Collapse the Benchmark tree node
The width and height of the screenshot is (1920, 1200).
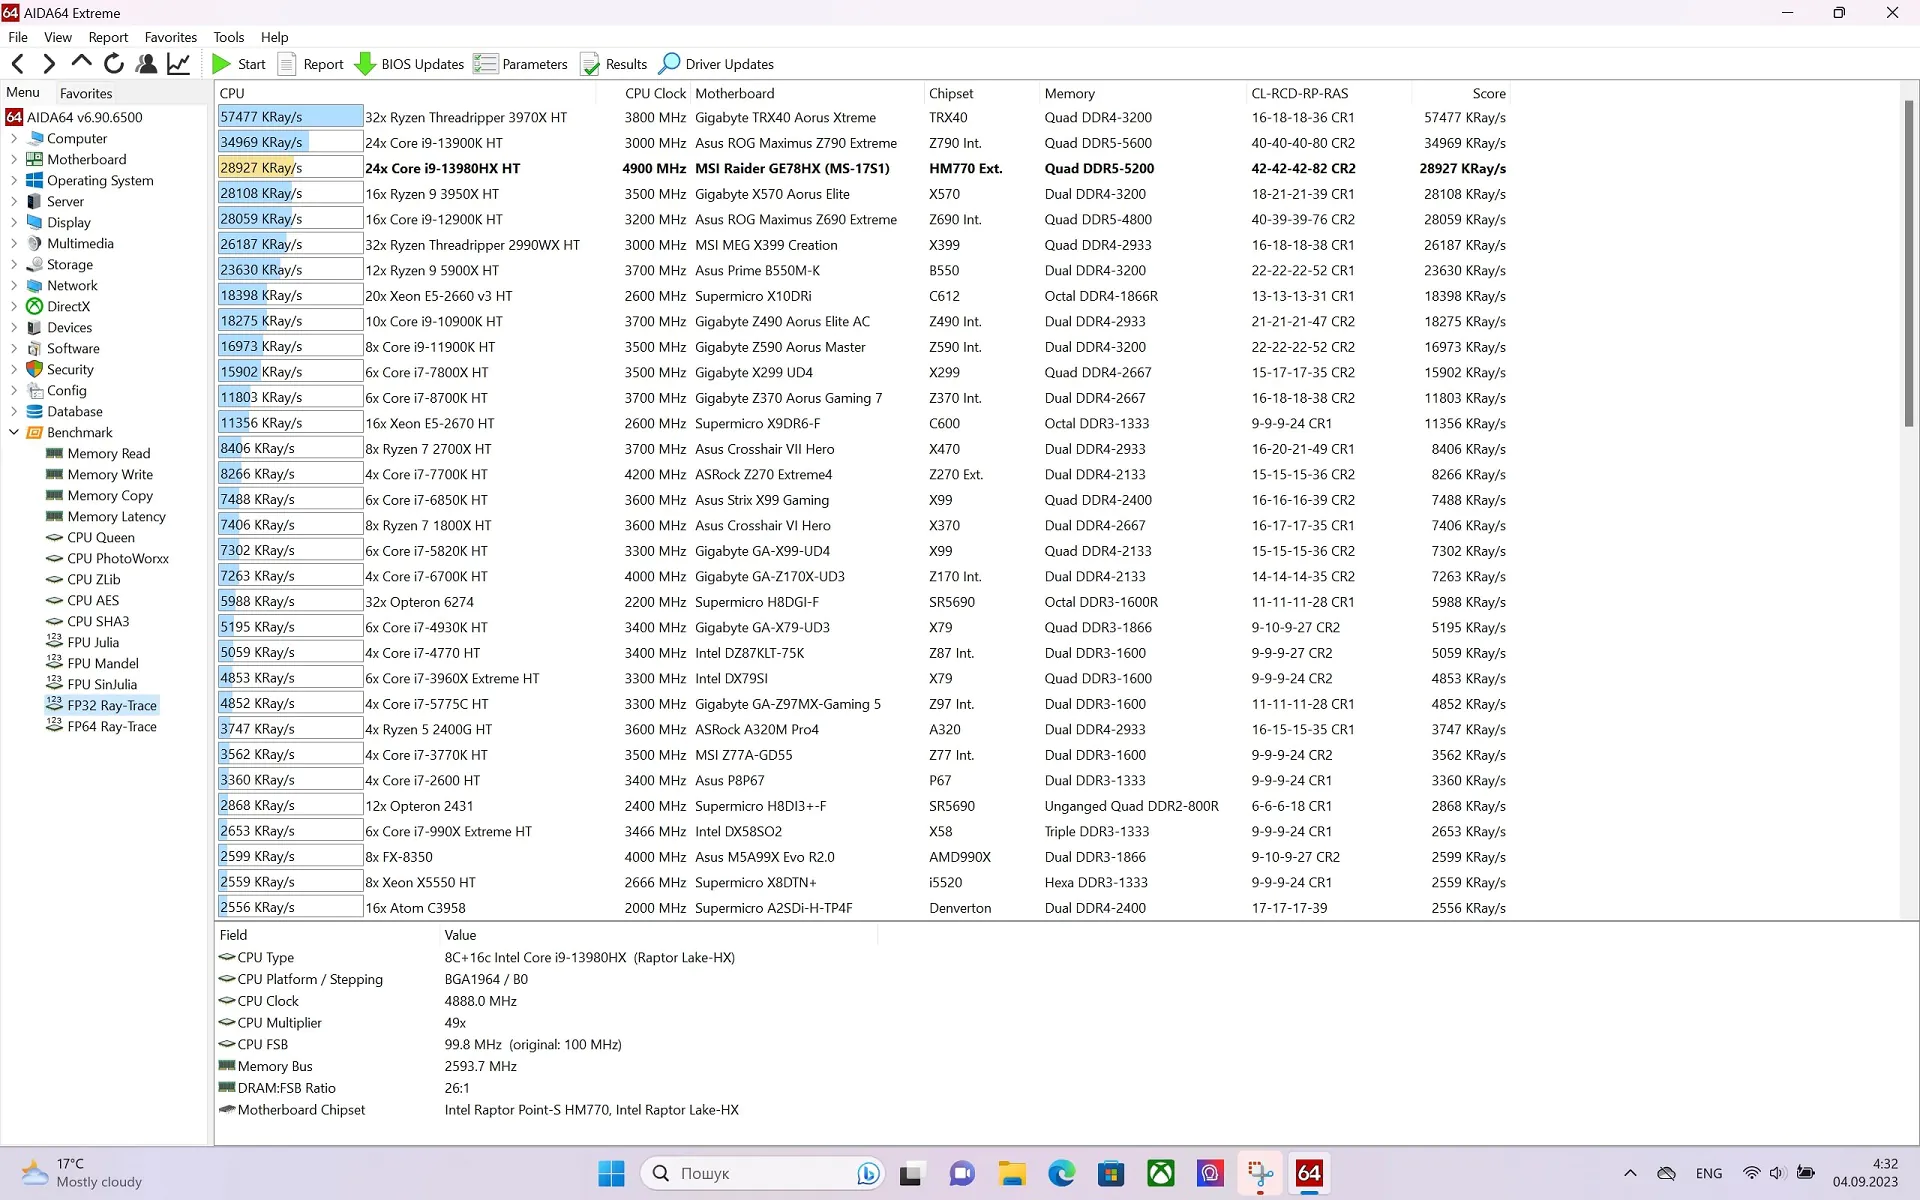14,432
